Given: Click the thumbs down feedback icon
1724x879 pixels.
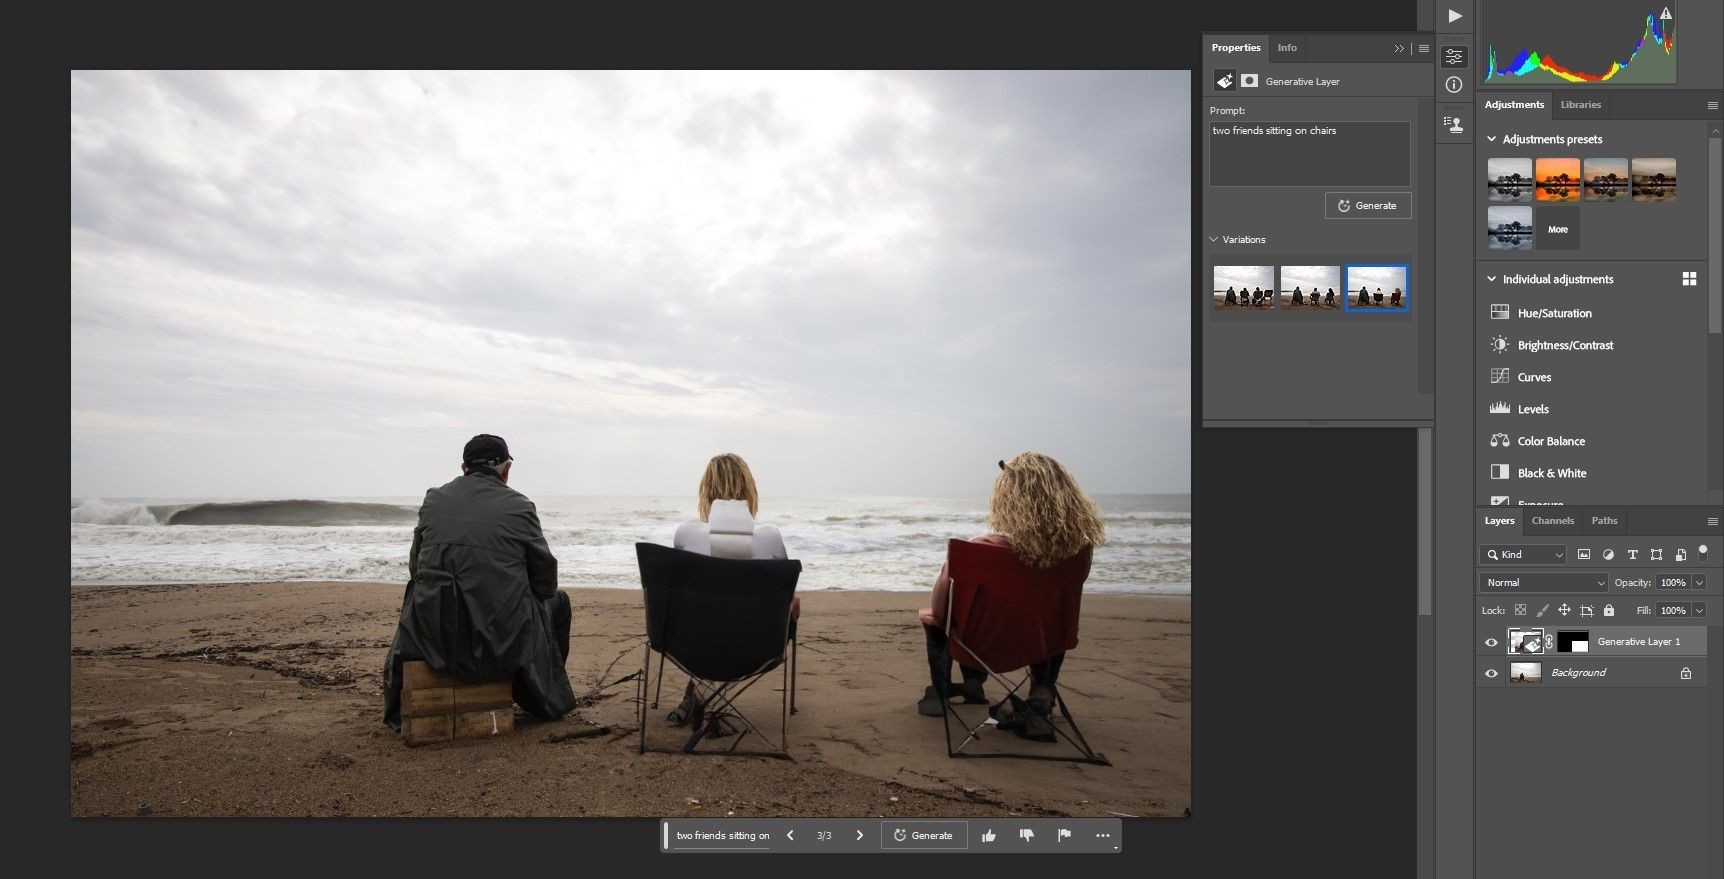Looking at the screenshot, I should [1026, 836].
